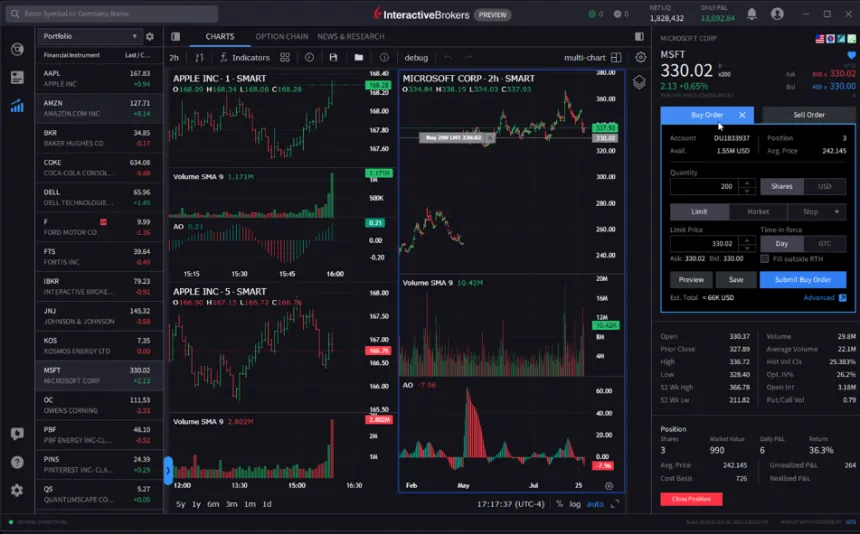Toggle percent scale on chart
Screen dimensions: 860x534
coord(559,504)
